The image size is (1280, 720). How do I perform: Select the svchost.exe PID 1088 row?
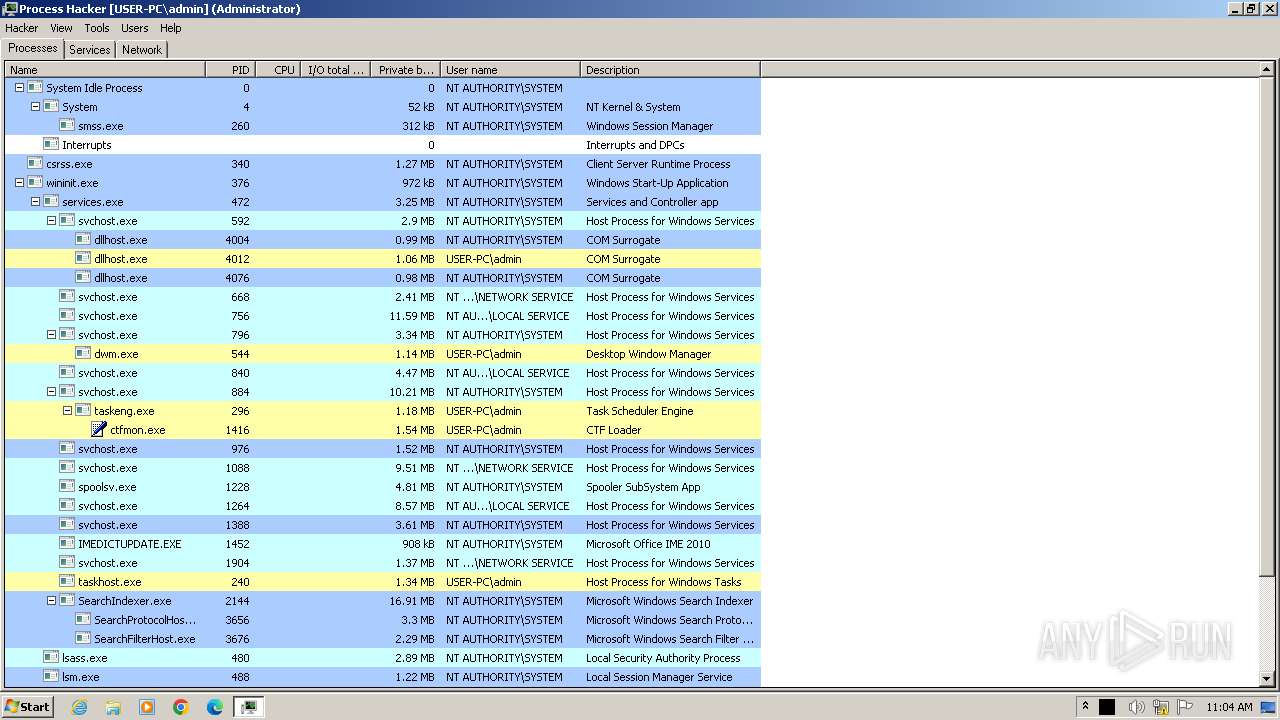tap(383, 468)
